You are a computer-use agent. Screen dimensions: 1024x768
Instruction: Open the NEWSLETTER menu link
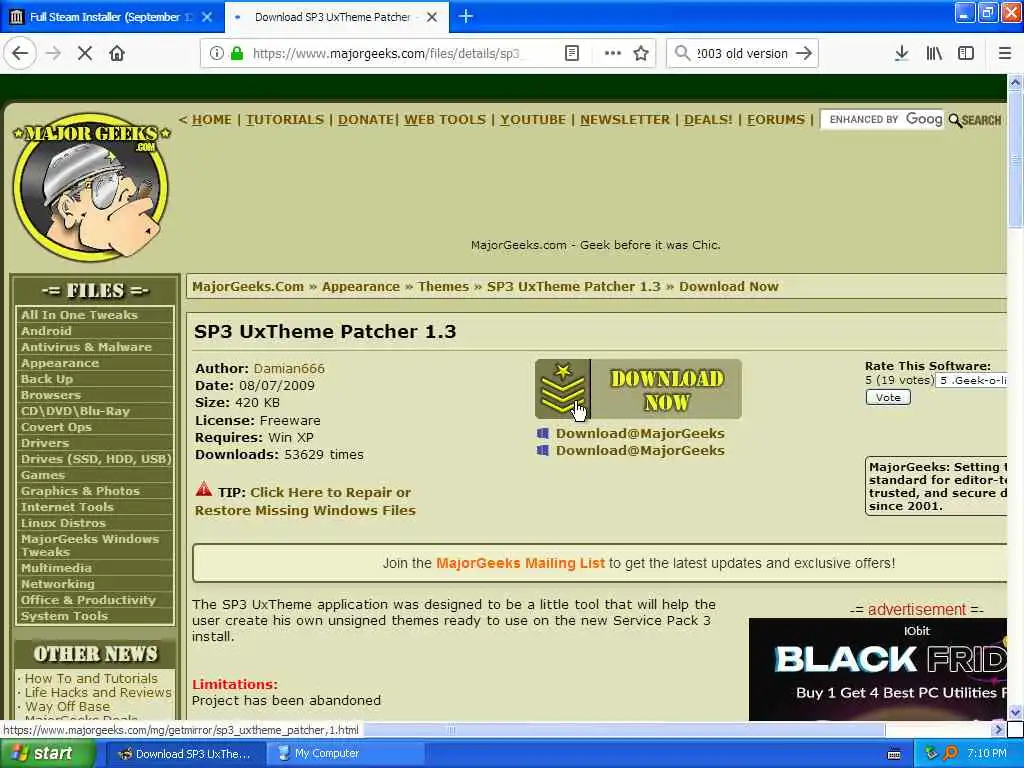(625, 120)
